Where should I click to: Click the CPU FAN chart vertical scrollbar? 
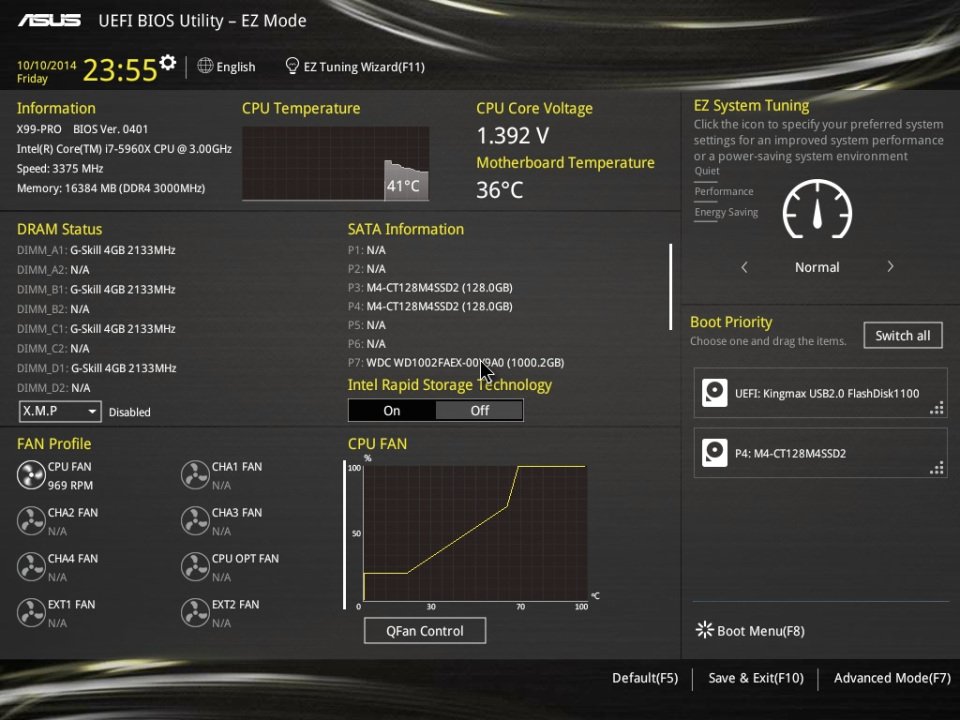[x=344, y=534]
